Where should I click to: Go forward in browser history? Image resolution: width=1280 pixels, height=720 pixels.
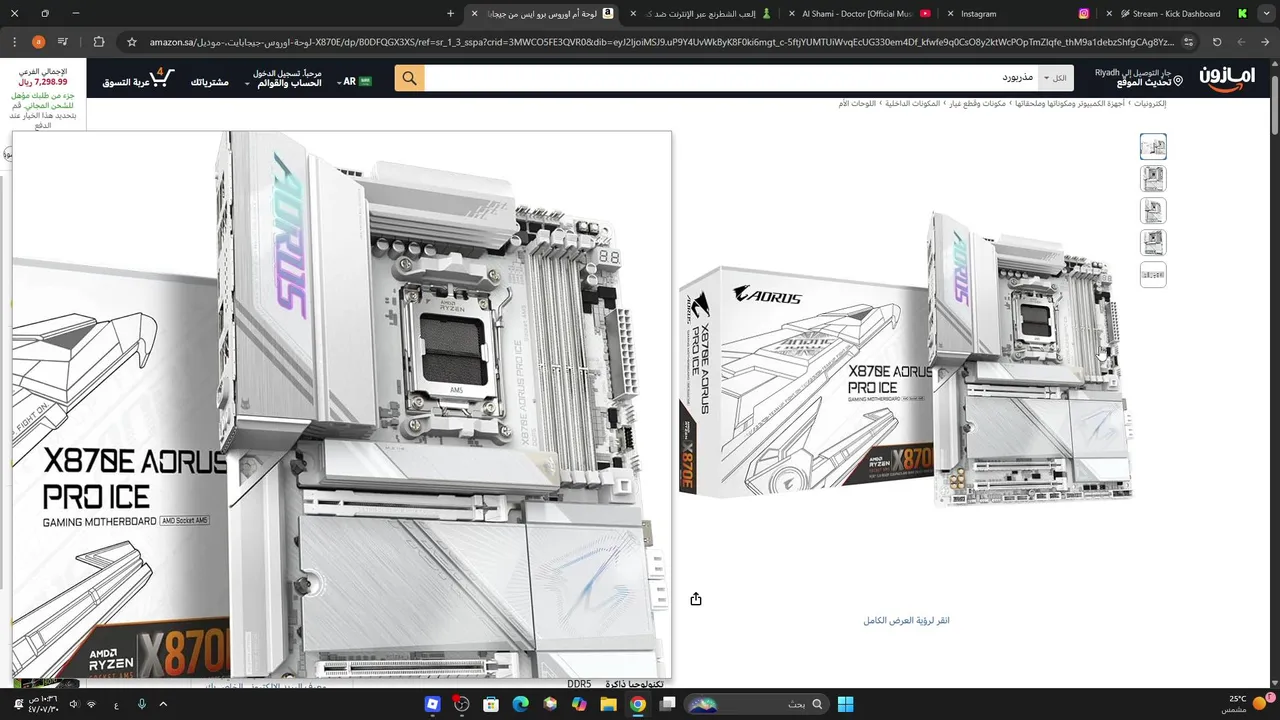[1241, 42]
